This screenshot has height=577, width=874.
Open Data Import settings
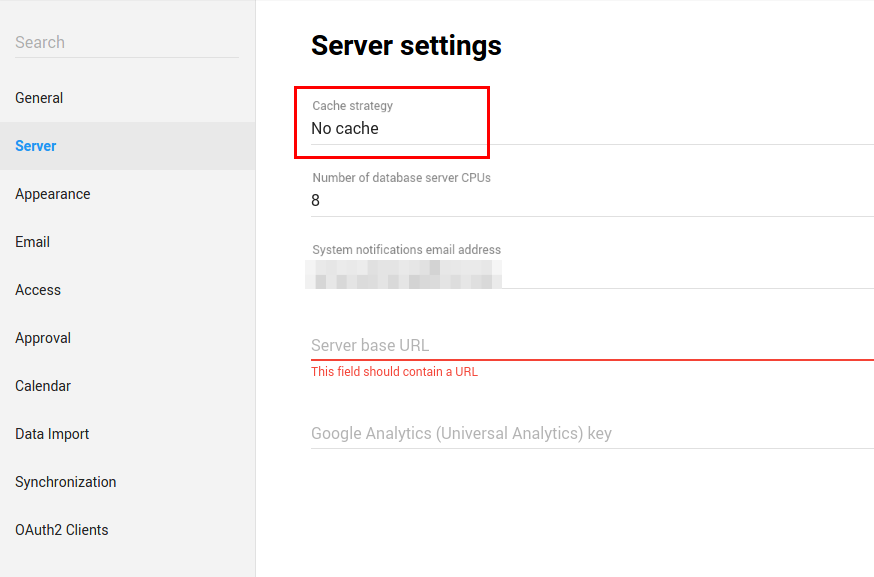(x=52, y=434)
